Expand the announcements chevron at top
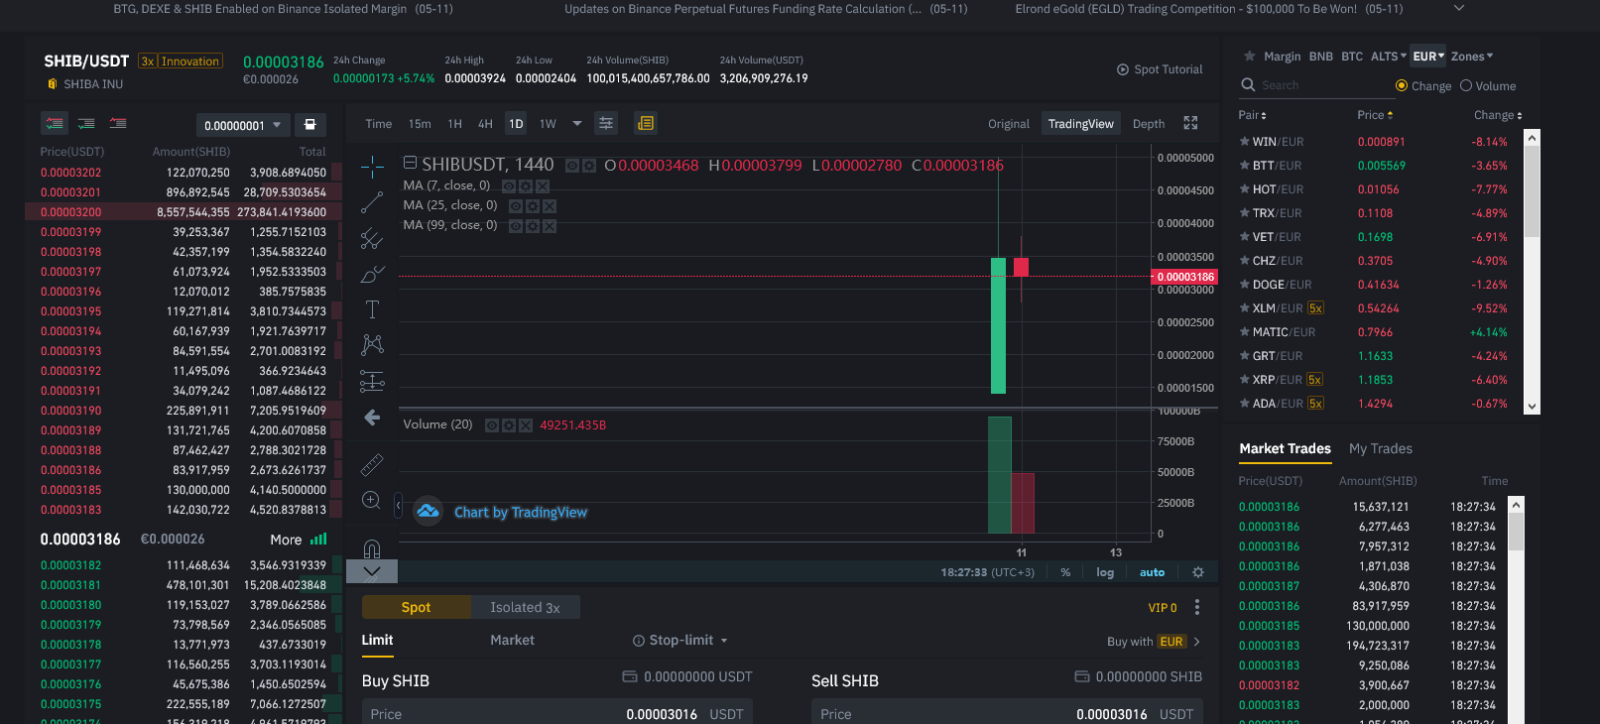1600x724 pixels. pos(1459,8)
